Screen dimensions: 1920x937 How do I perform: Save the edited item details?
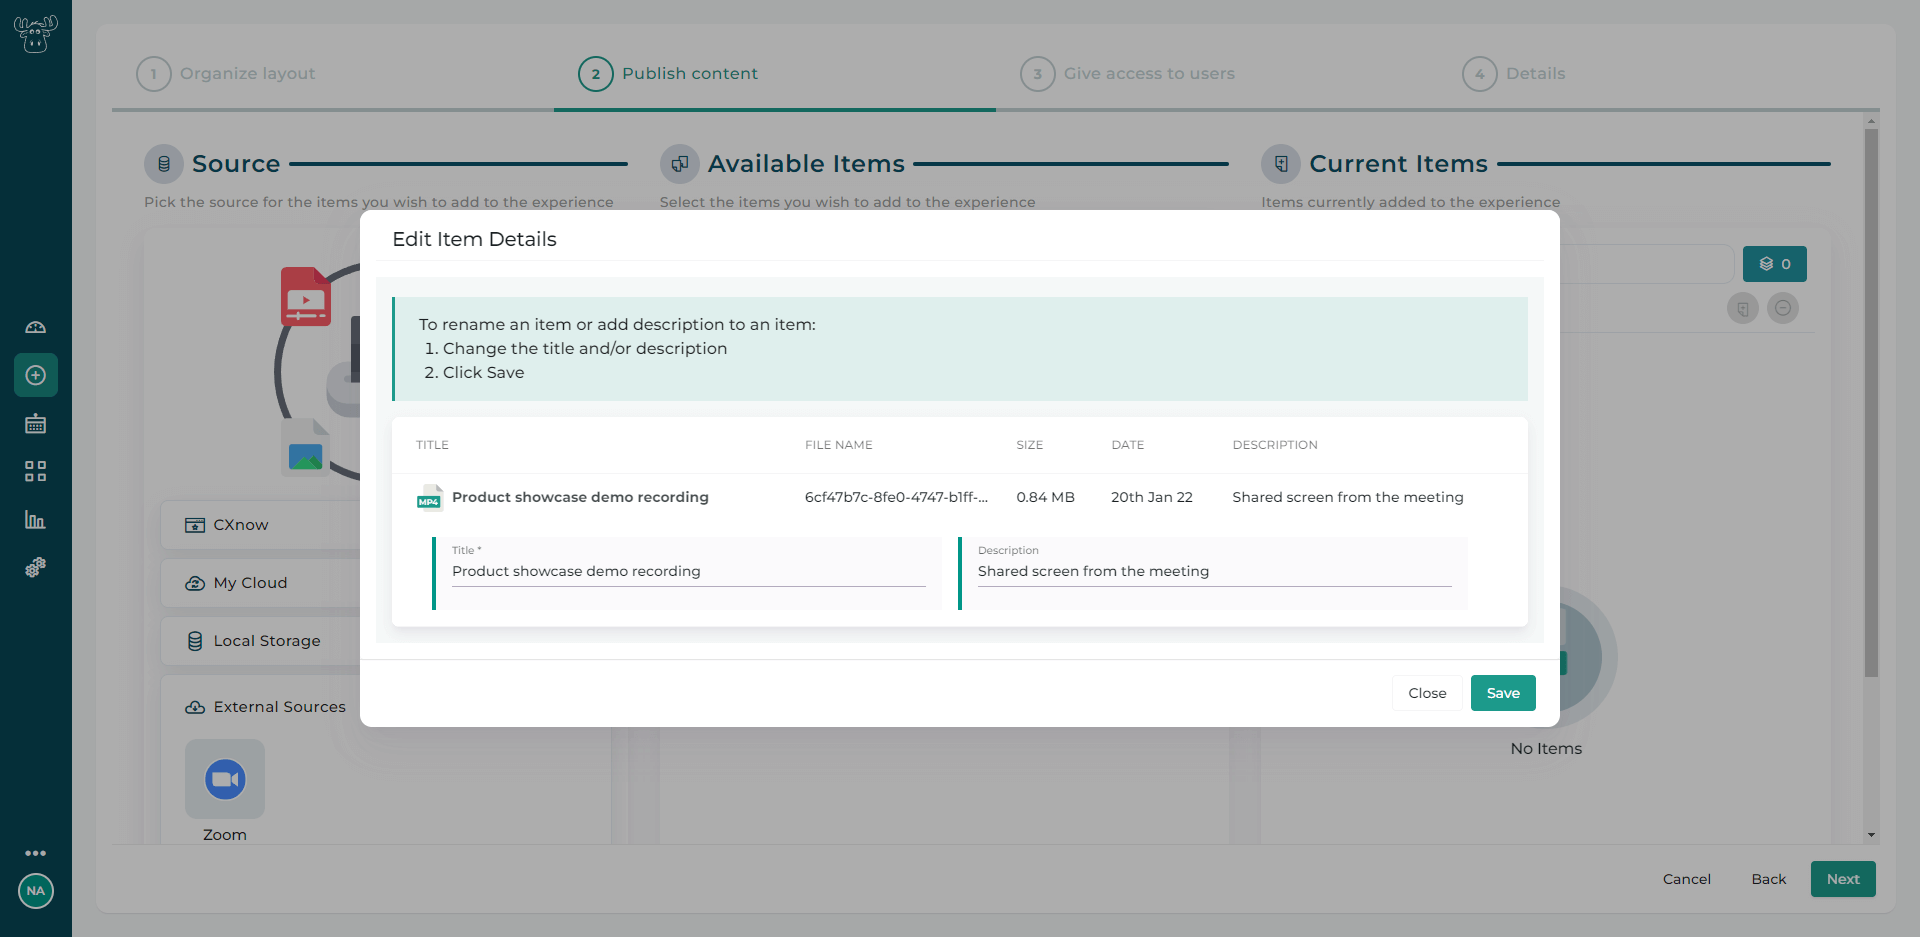point(1503,693)
